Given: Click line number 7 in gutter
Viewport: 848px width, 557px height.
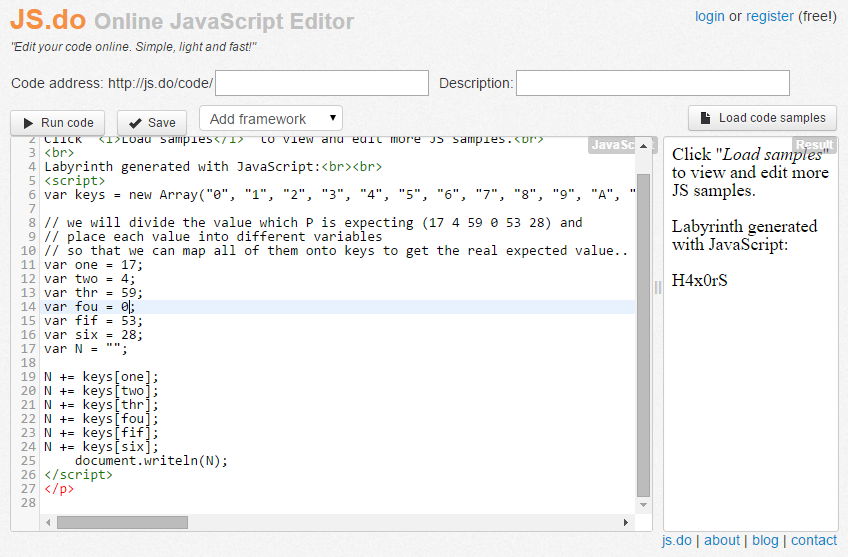Looking at the screenshot, I should click(x=32, y=209).
